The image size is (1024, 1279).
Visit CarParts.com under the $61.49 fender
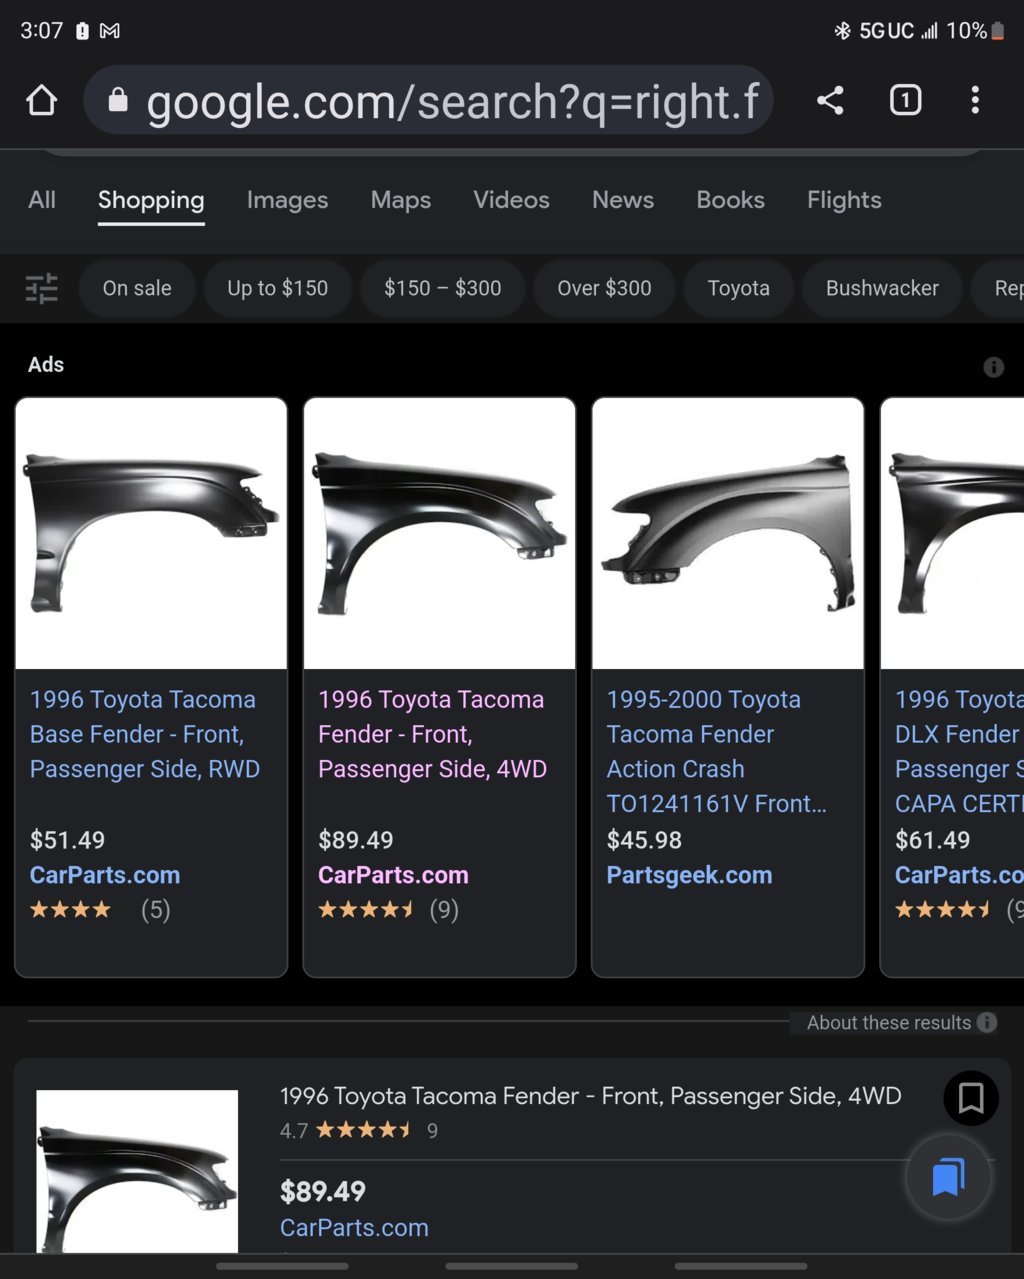(x=959, y=875)
